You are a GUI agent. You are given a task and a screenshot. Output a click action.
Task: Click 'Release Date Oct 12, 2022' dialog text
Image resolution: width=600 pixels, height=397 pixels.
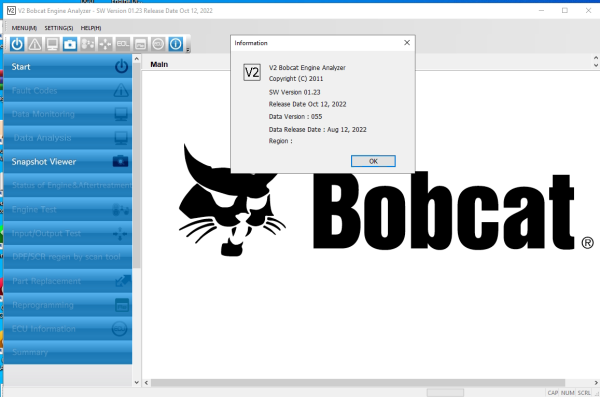point(307,104)
